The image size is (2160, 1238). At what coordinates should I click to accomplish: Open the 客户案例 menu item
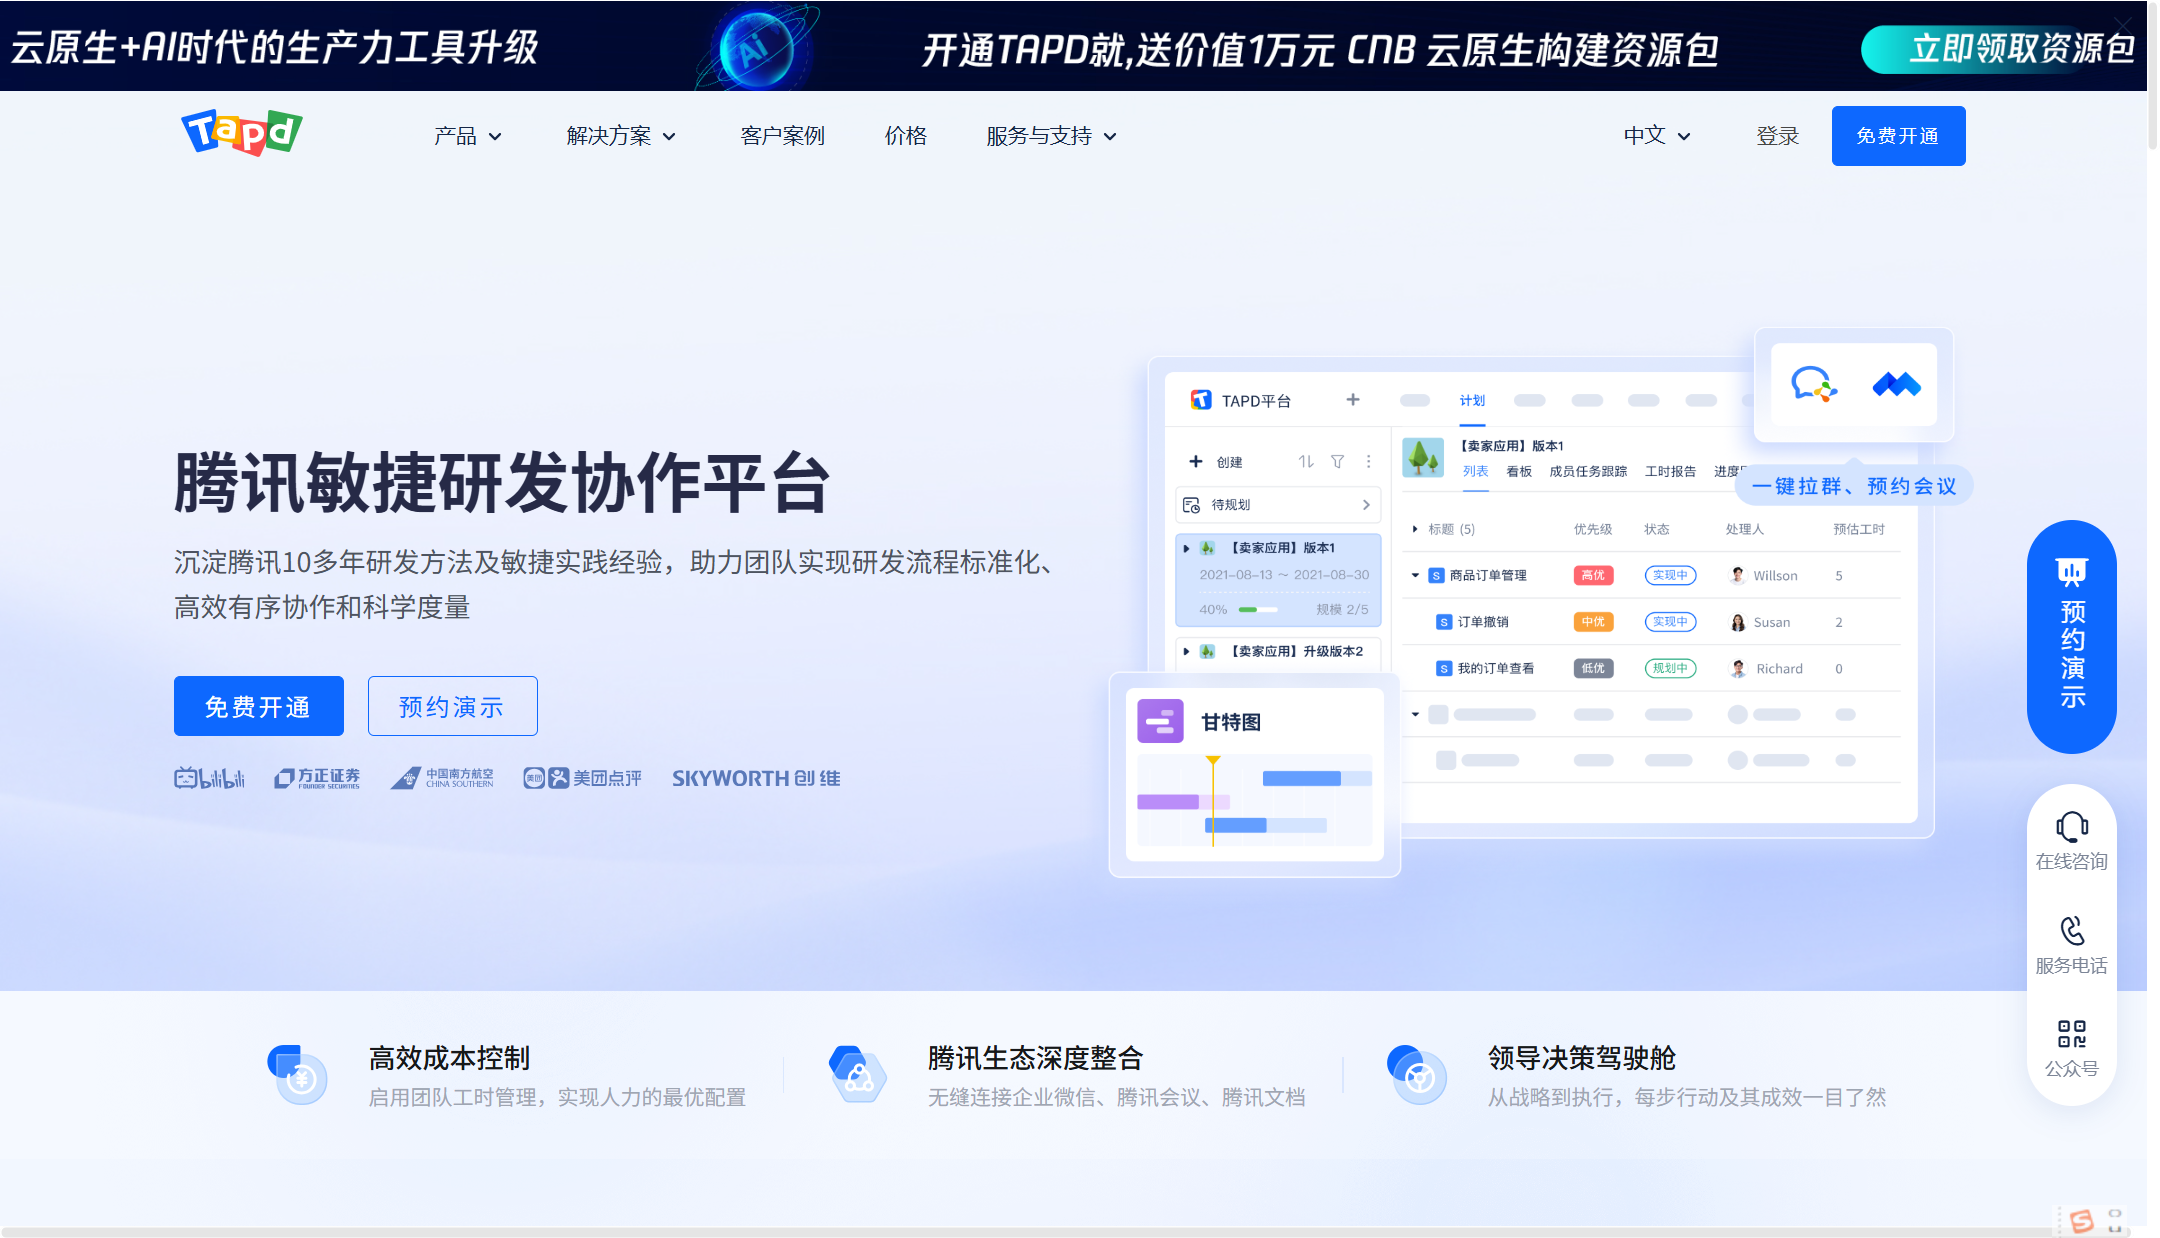click(x=781, y=136)
